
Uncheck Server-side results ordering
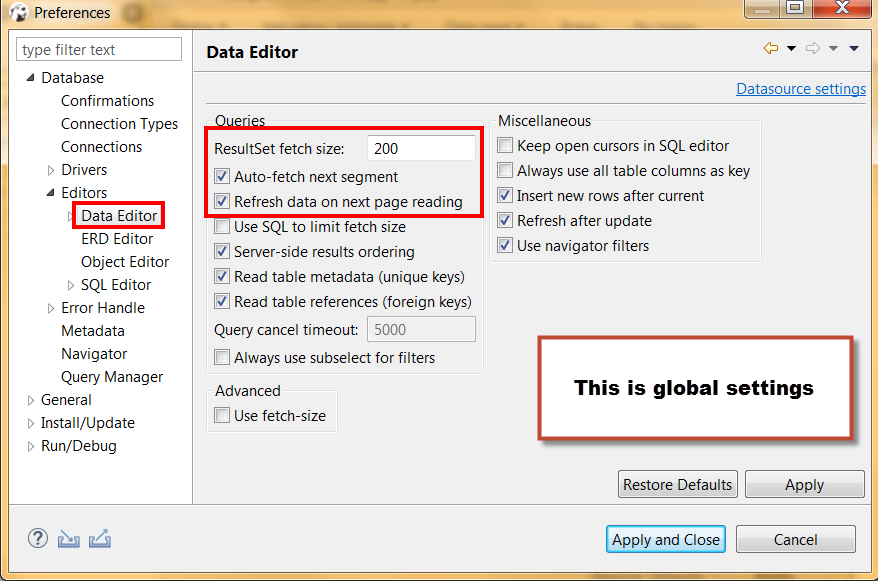tap(222, 250)
